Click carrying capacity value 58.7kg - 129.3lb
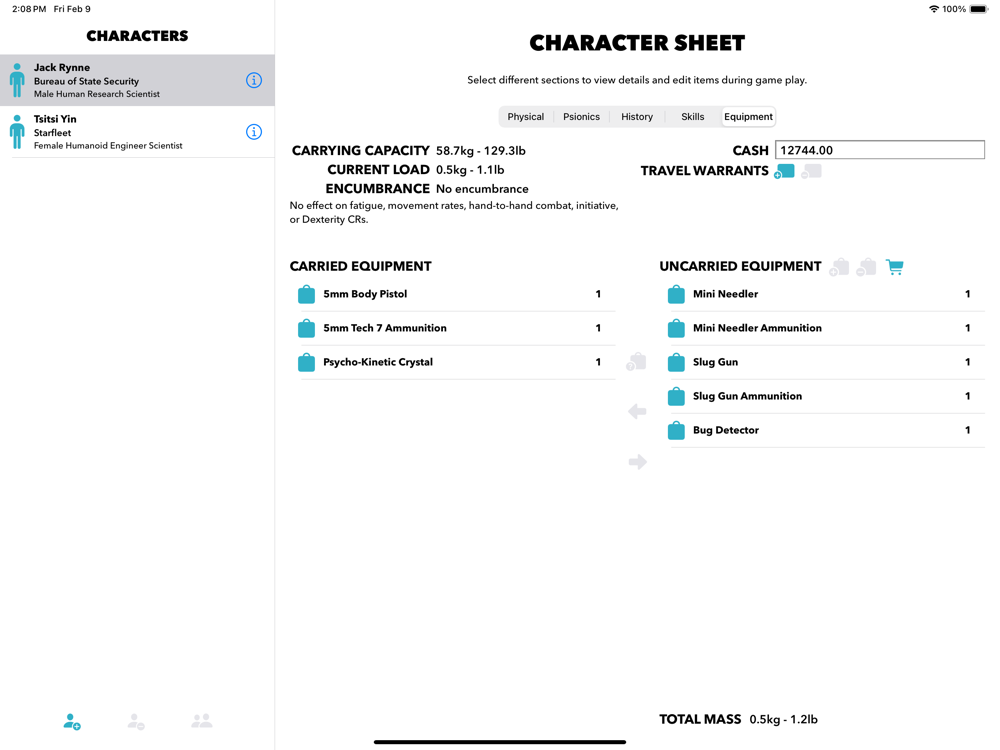This screenshot has height=750, width=1000. coord(481,151)
